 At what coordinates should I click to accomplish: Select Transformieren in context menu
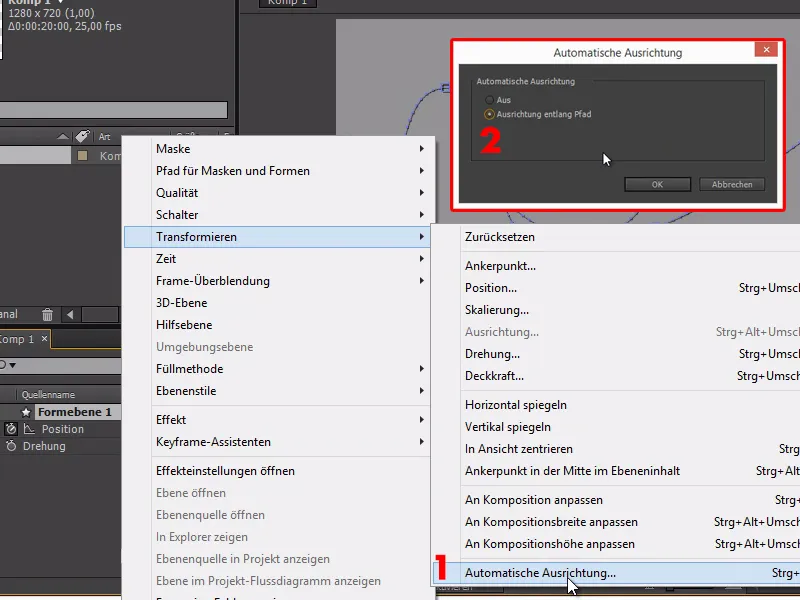point(278,237)
